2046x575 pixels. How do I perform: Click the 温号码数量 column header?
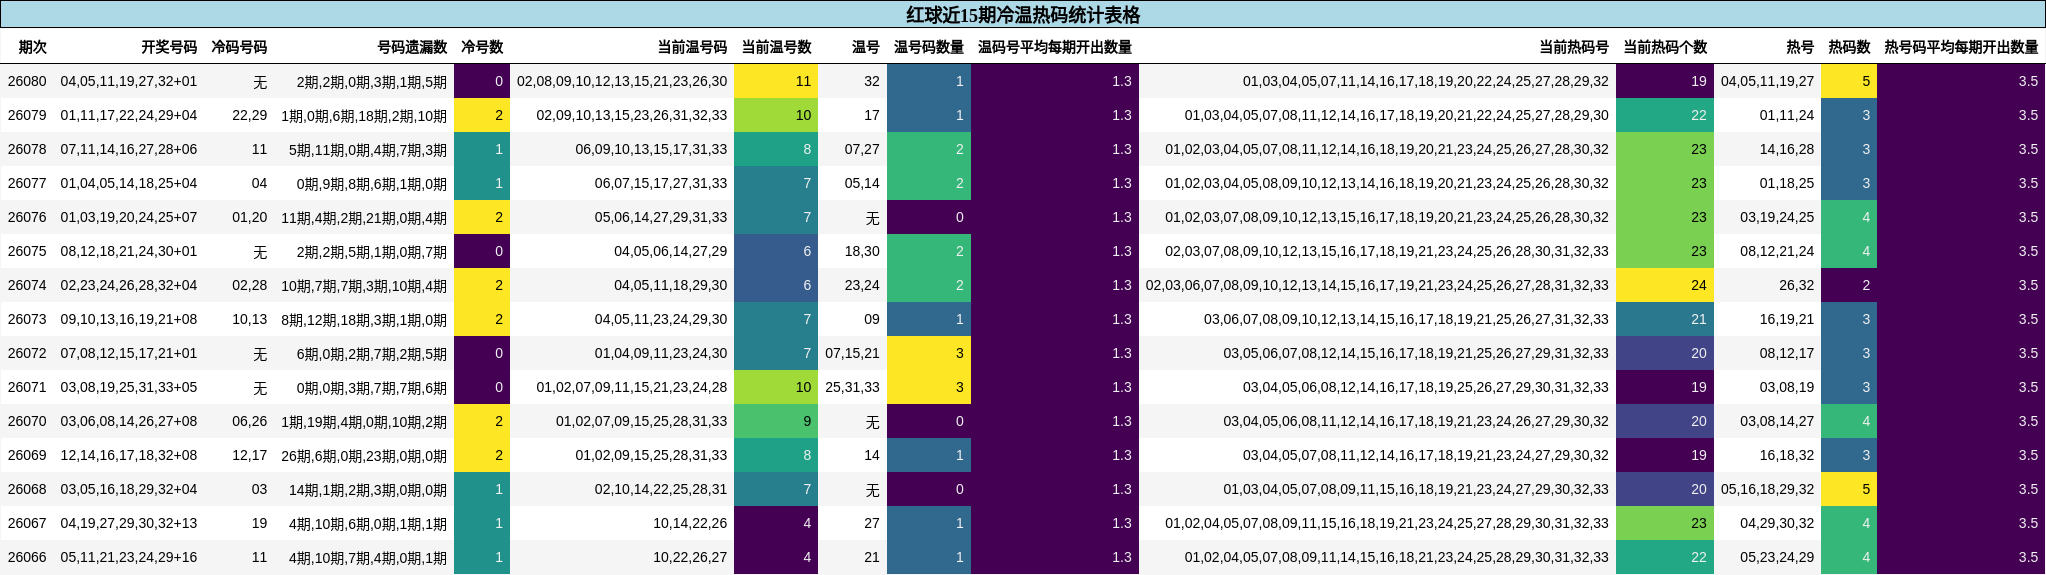929,47
